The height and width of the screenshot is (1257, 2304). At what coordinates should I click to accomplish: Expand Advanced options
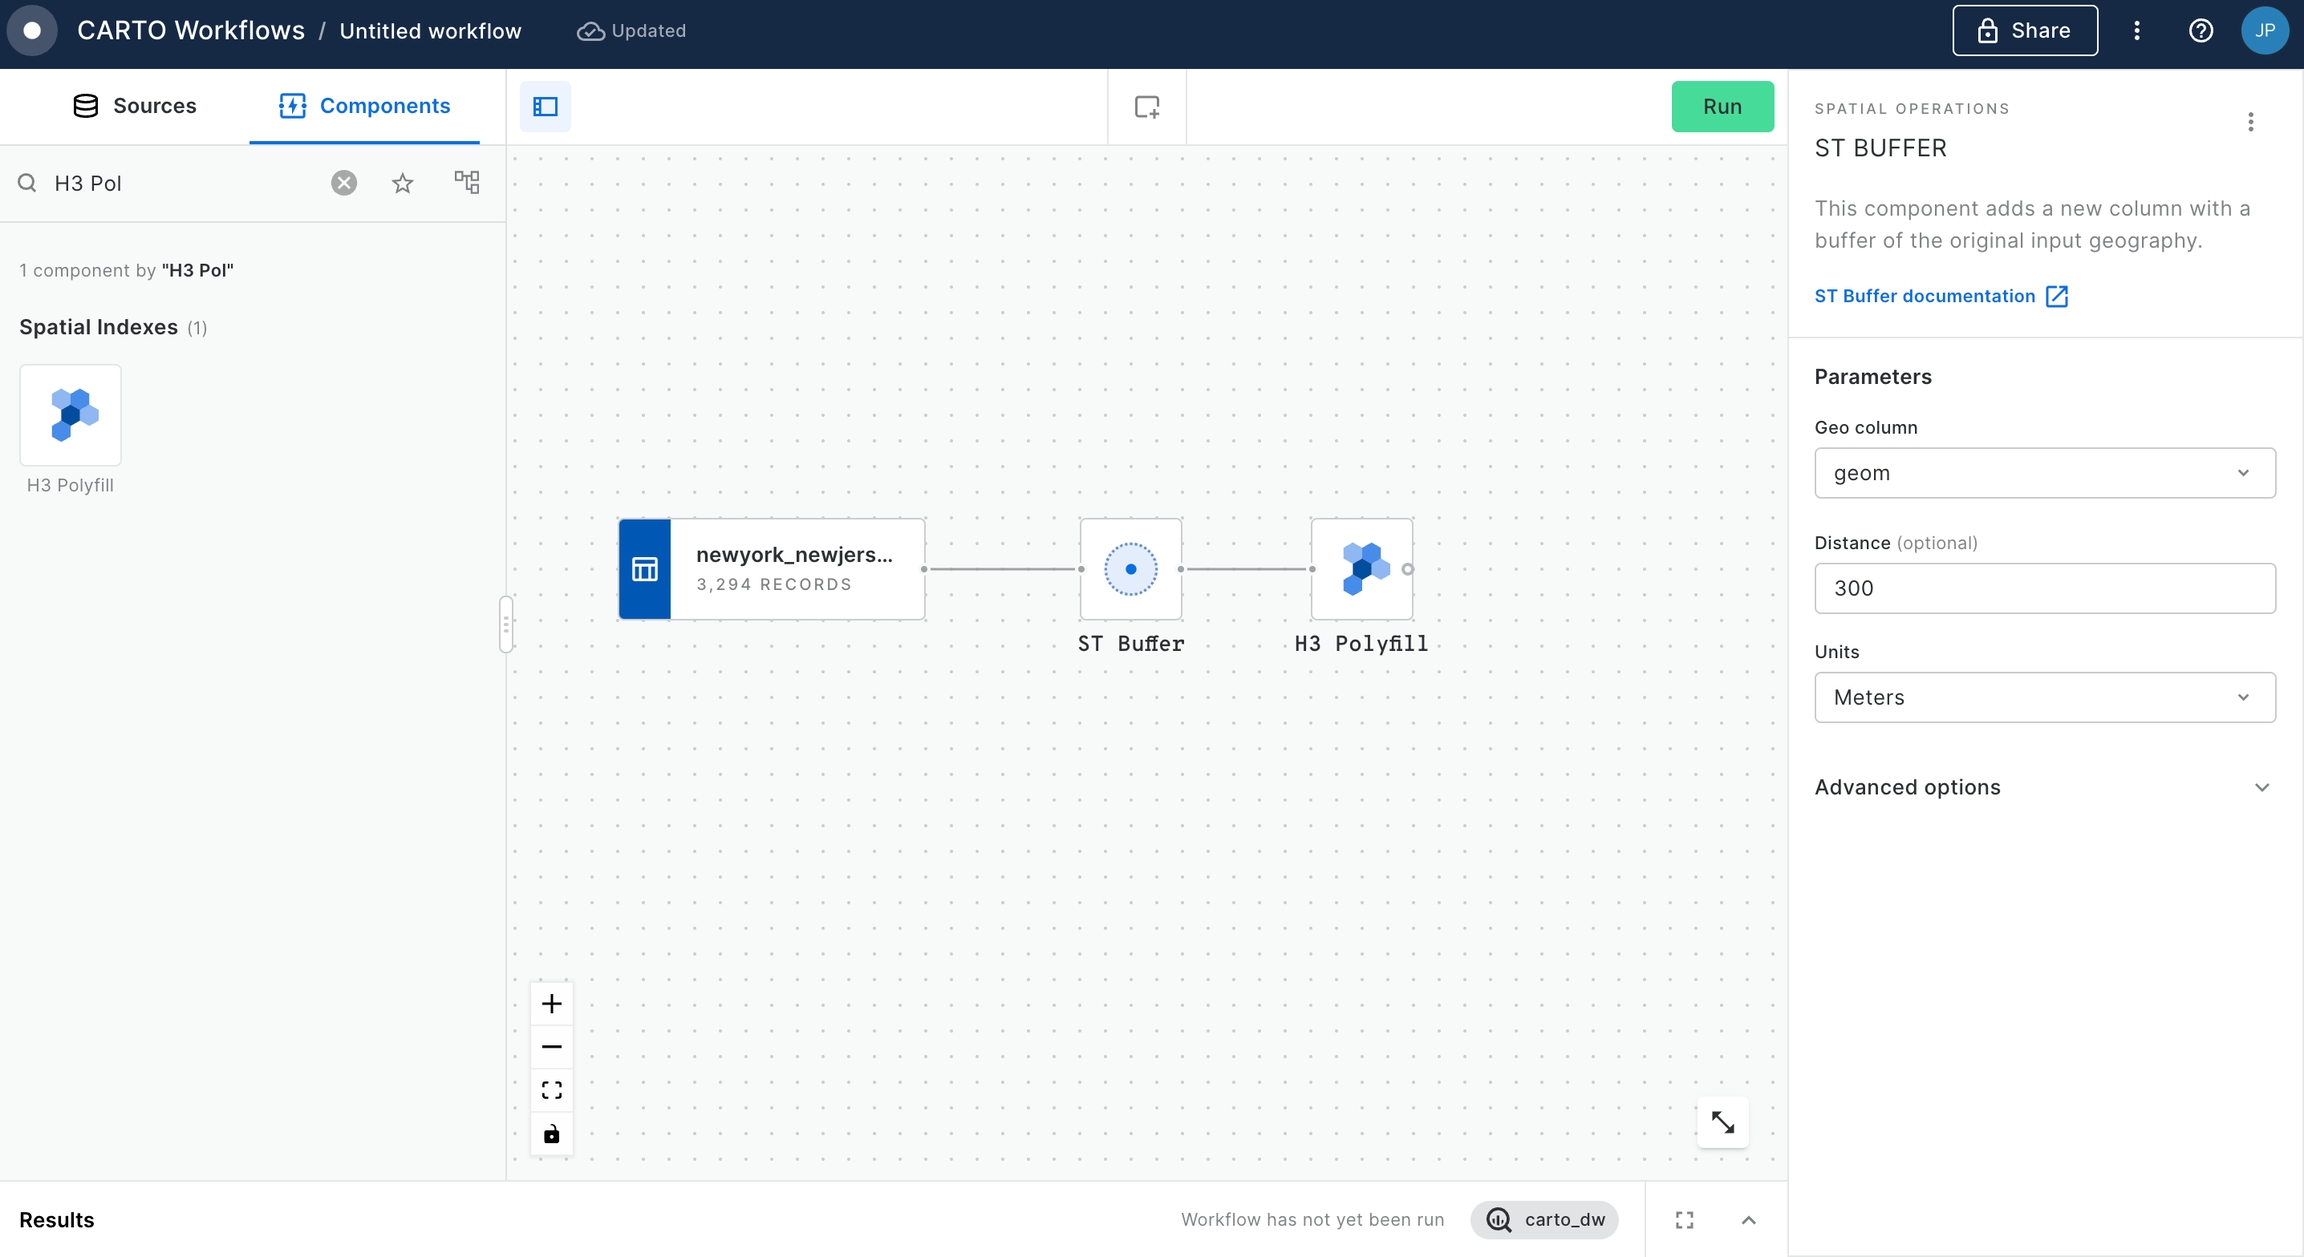click(2044, 787)
